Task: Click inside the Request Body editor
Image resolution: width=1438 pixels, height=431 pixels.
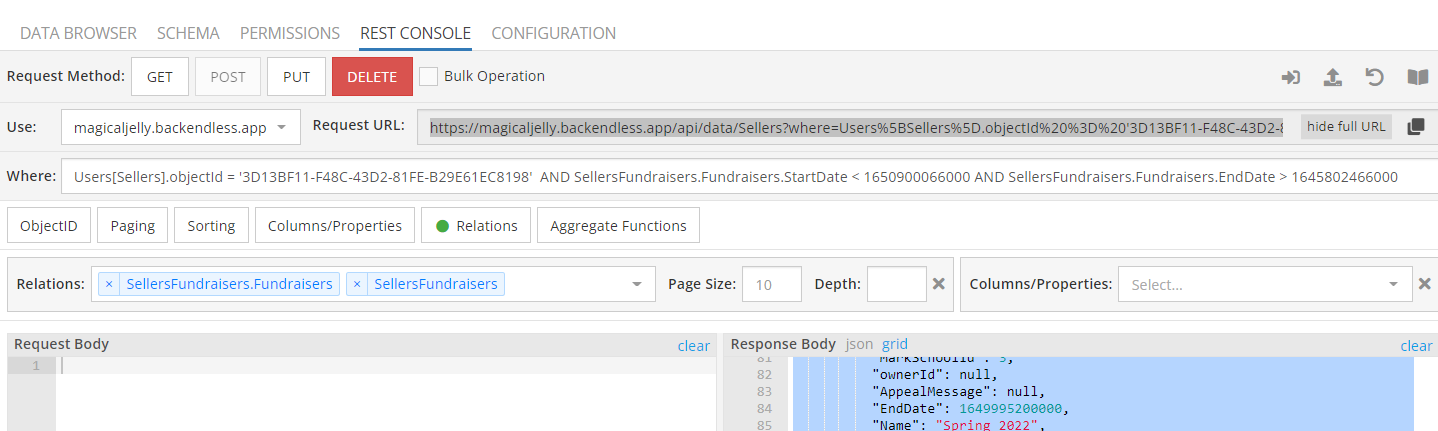Action: pyautogui.click(x=386, y=395)
